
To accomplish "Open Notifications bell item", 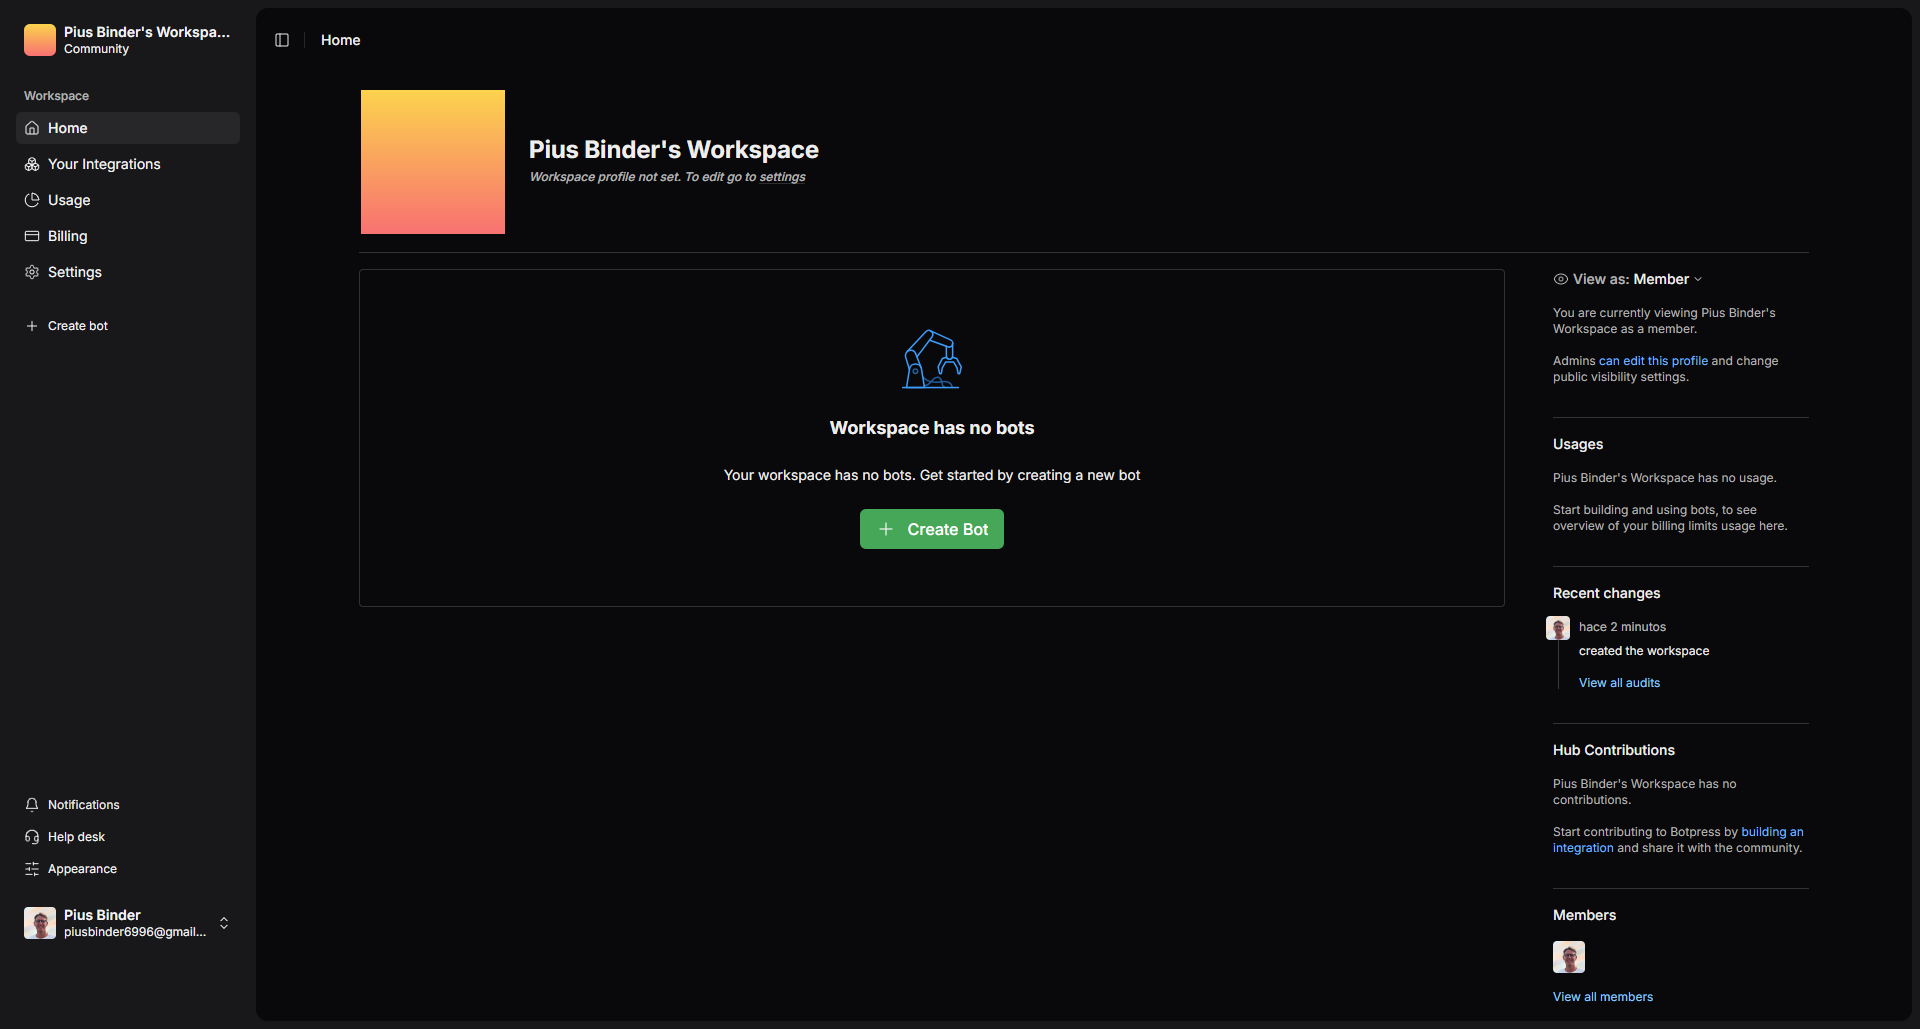I will click(x=84, y=805).
